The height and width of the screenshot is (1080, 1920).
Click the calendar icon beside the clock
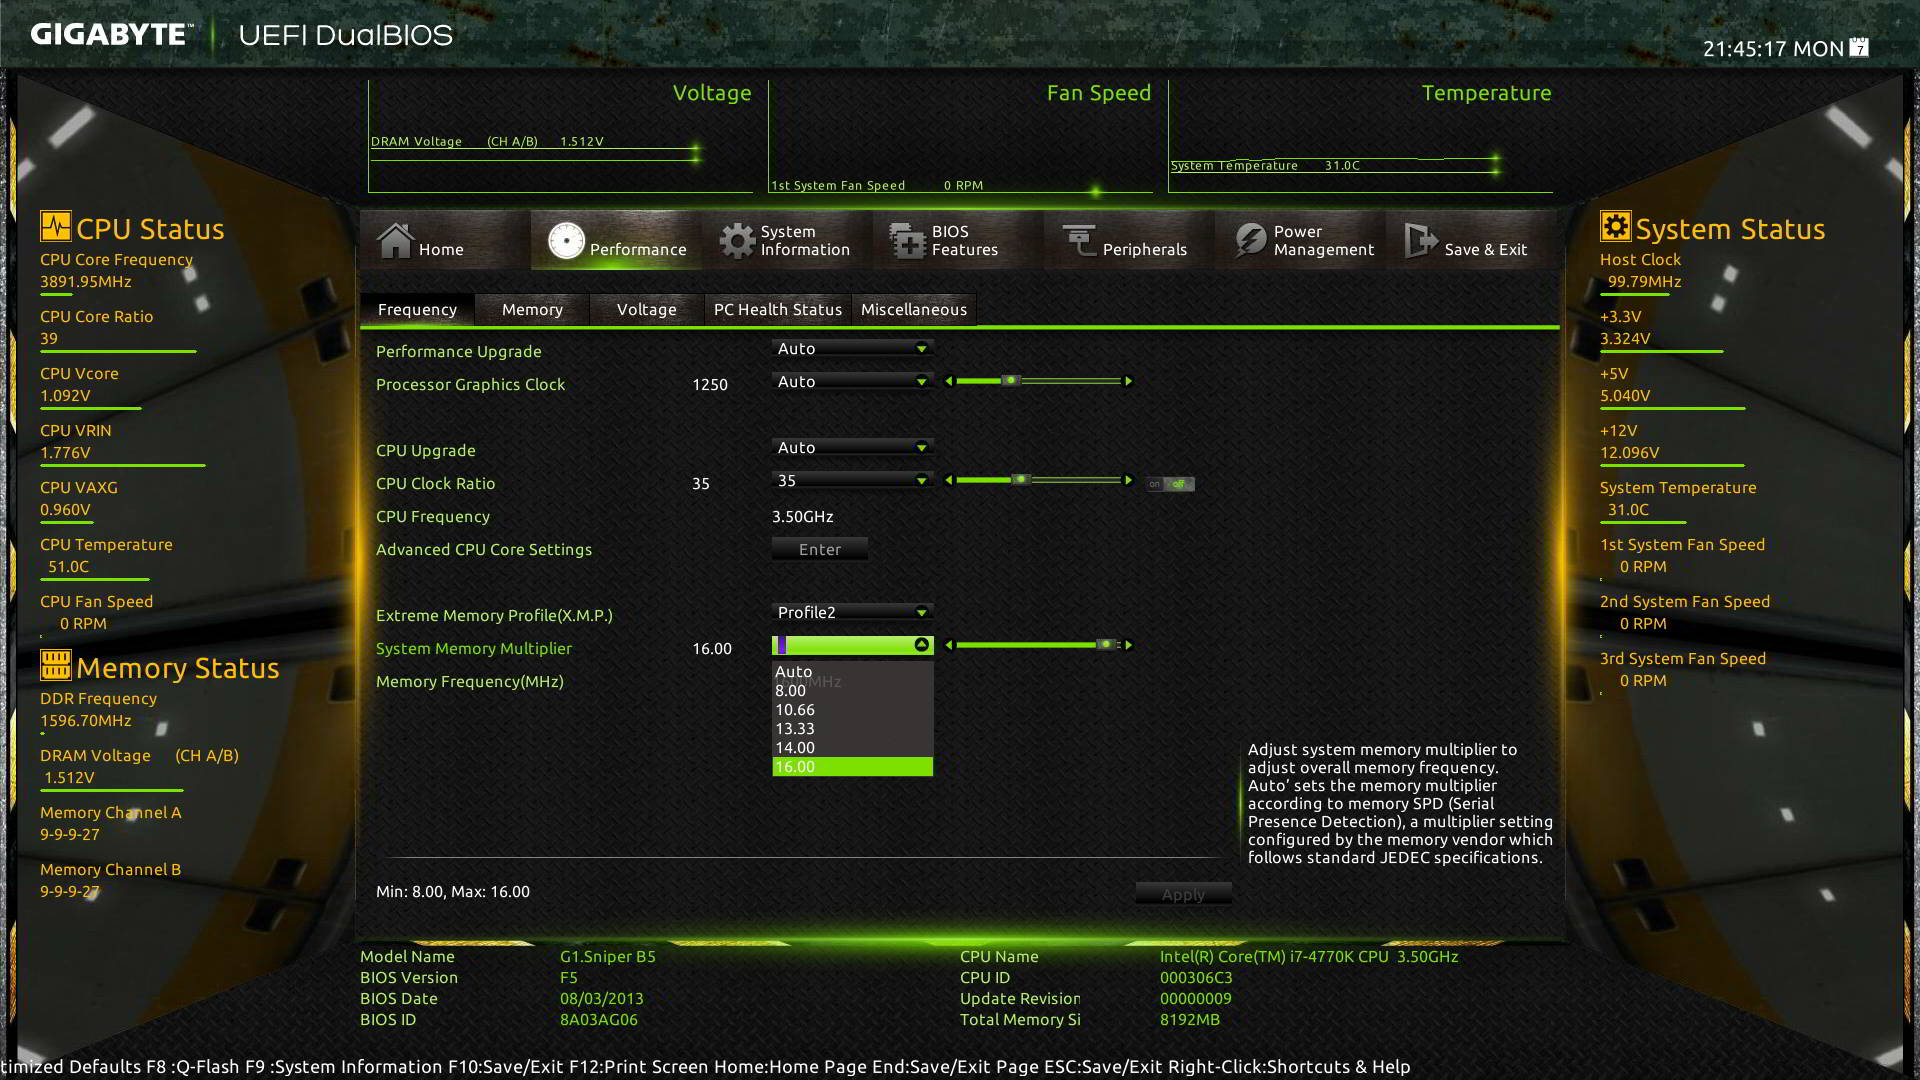(x=1859, y=47)
